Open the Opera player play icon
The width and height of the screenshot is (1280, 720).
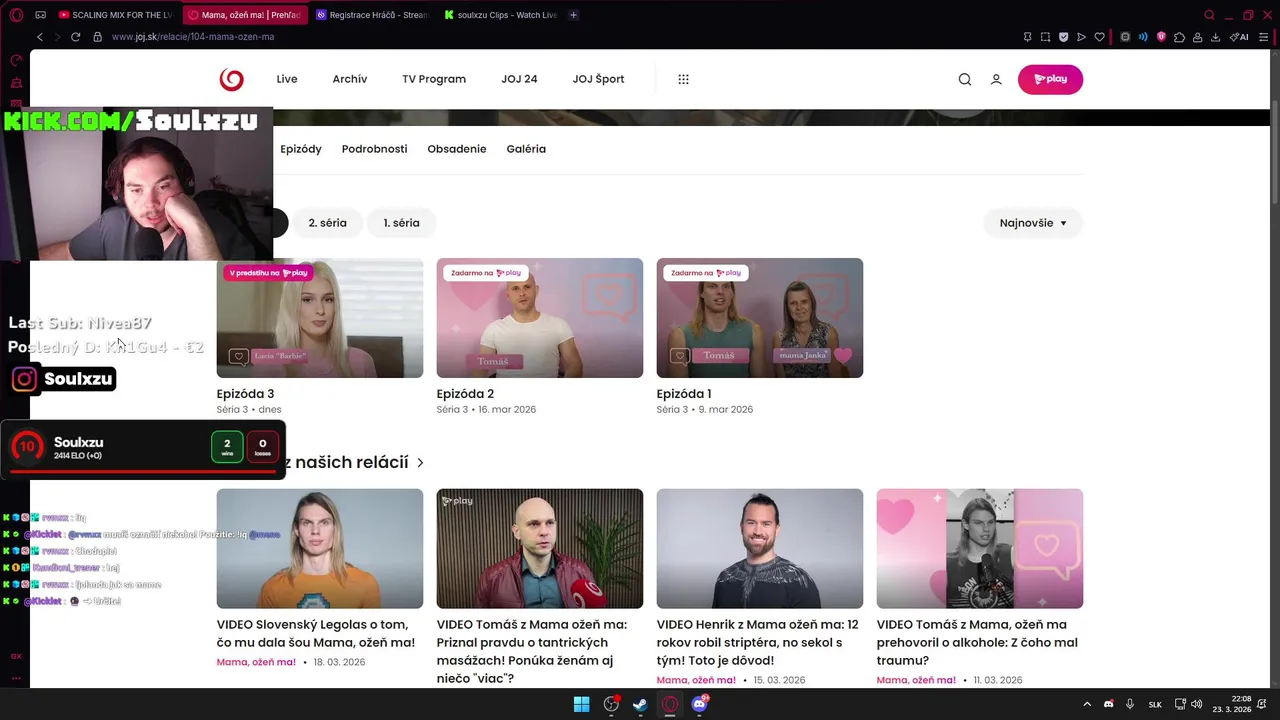(x=1081, y=37)
